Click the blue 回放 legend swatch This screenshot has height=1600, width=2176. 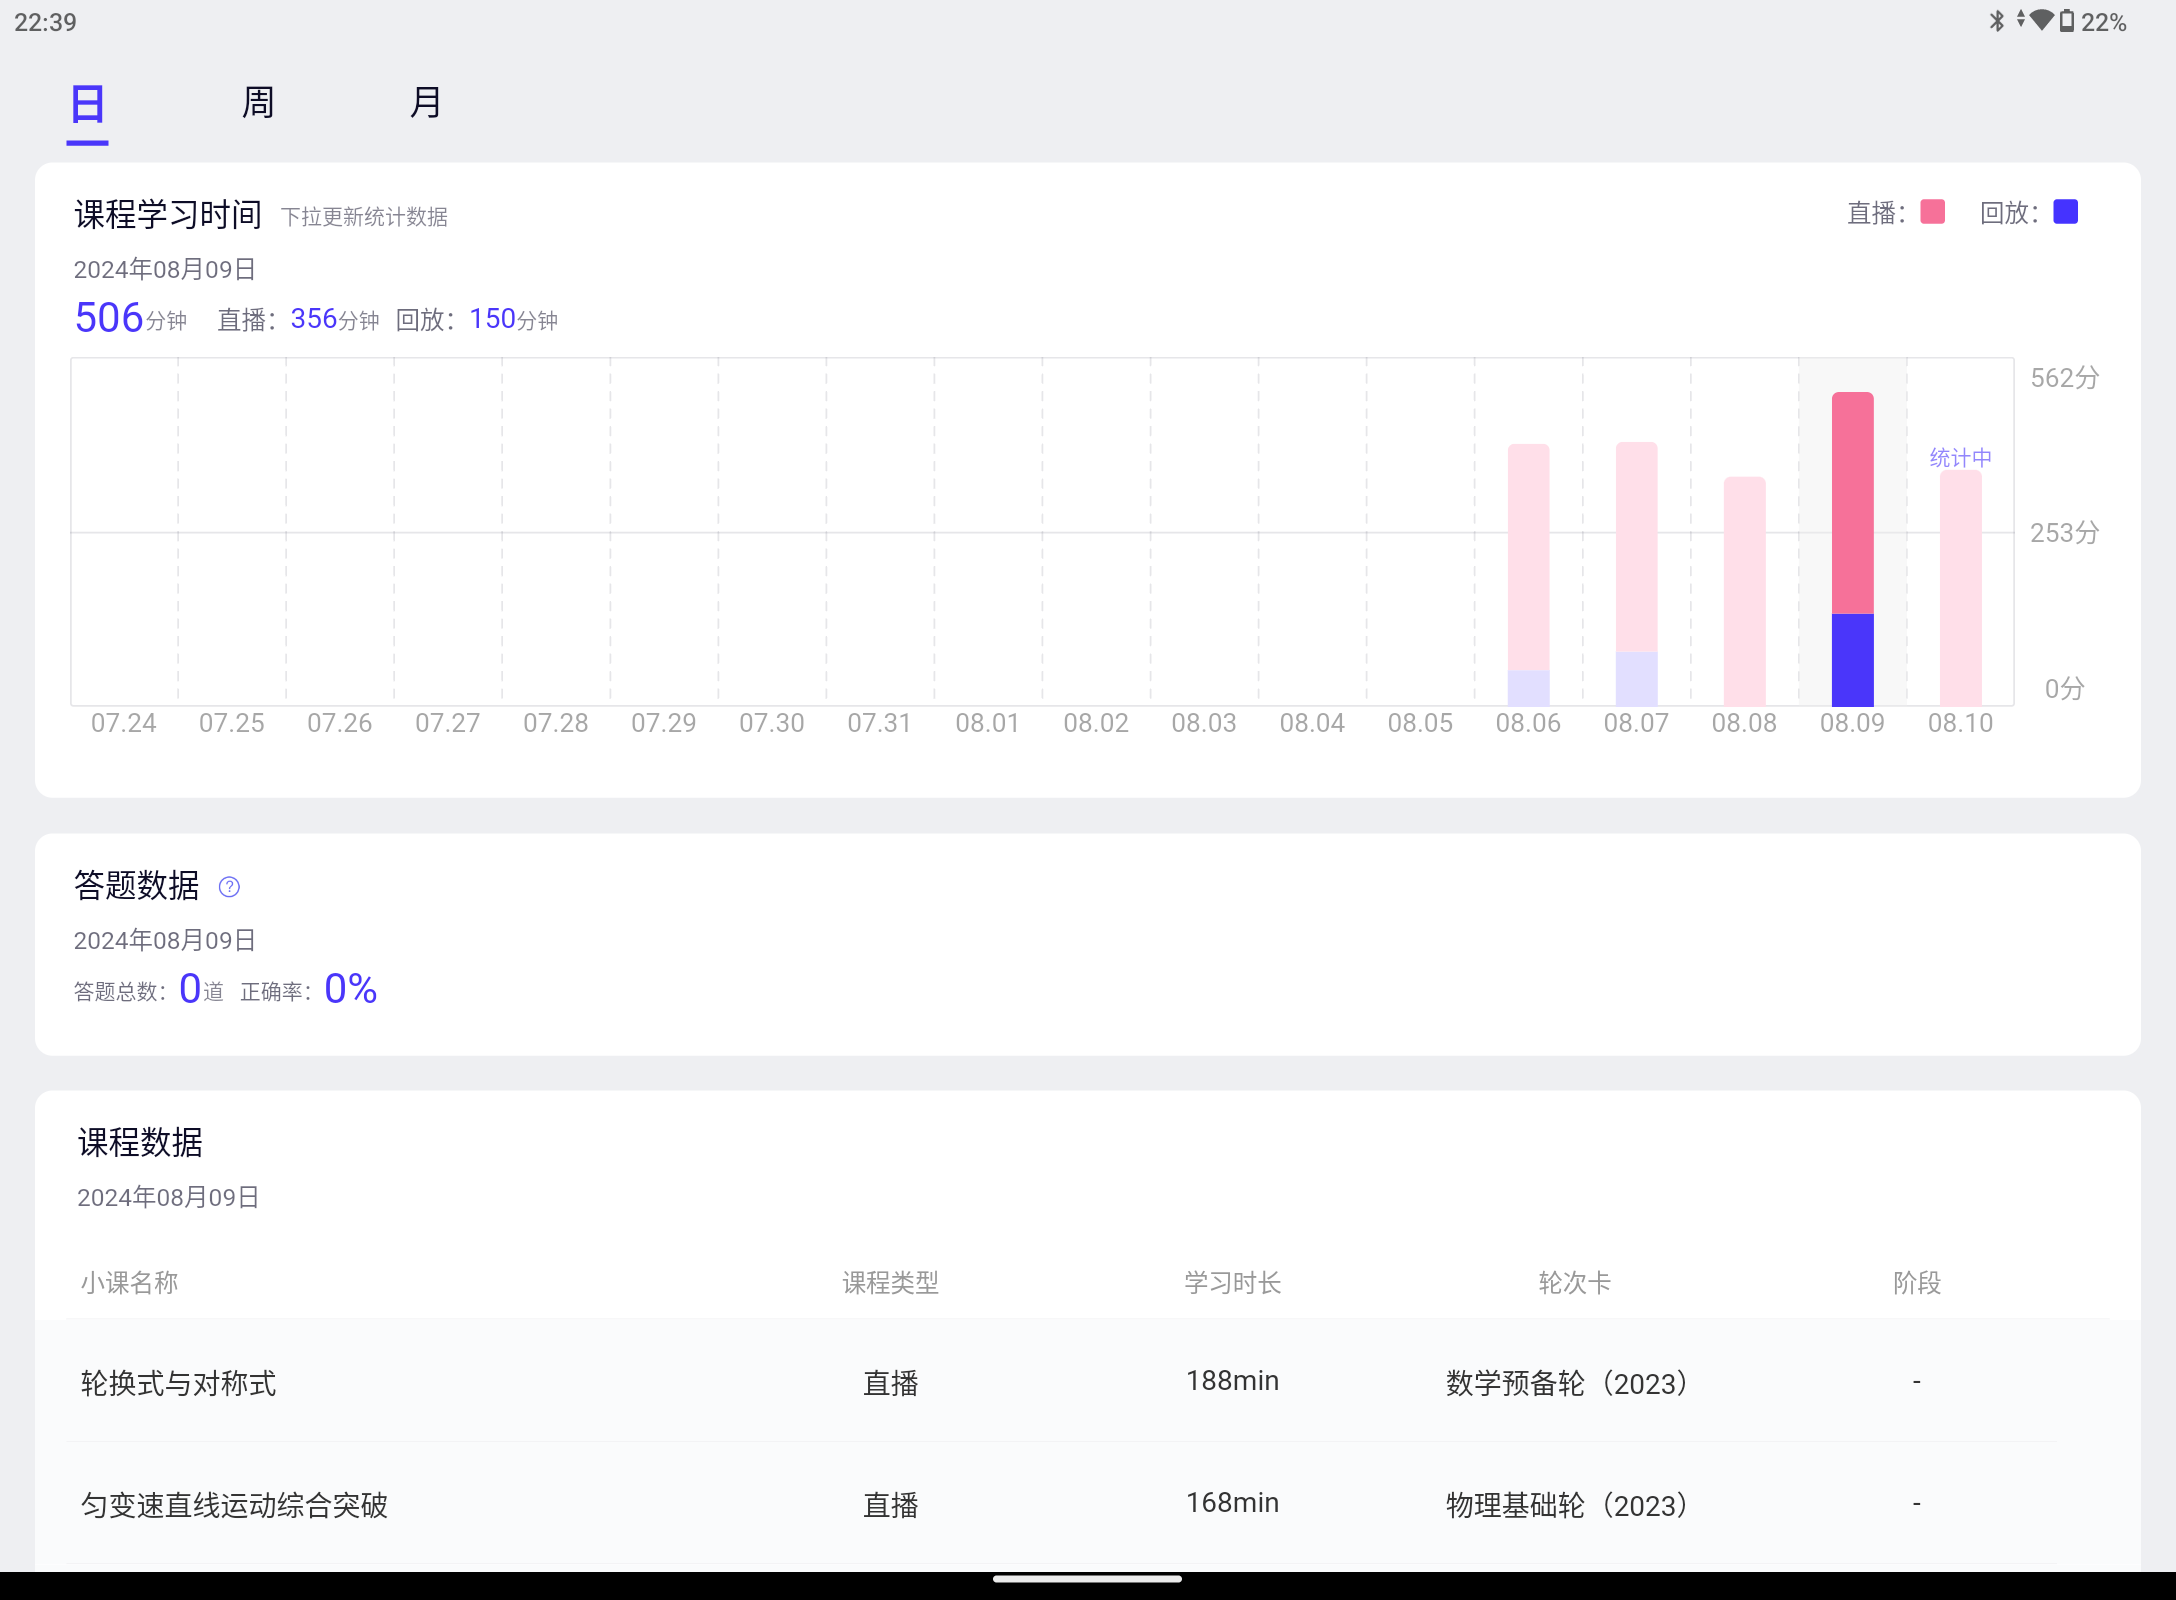pyautogui.click(x=2065, y=212)
